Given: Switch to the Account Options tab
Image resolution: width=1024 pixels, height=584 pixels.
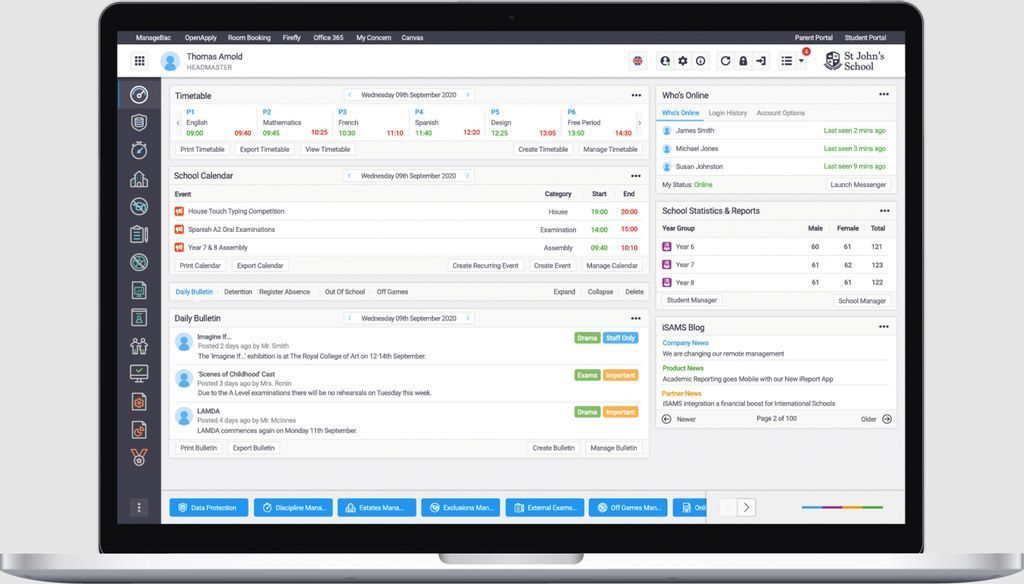Looking at the screenshot, I should (x=780, y=113).
